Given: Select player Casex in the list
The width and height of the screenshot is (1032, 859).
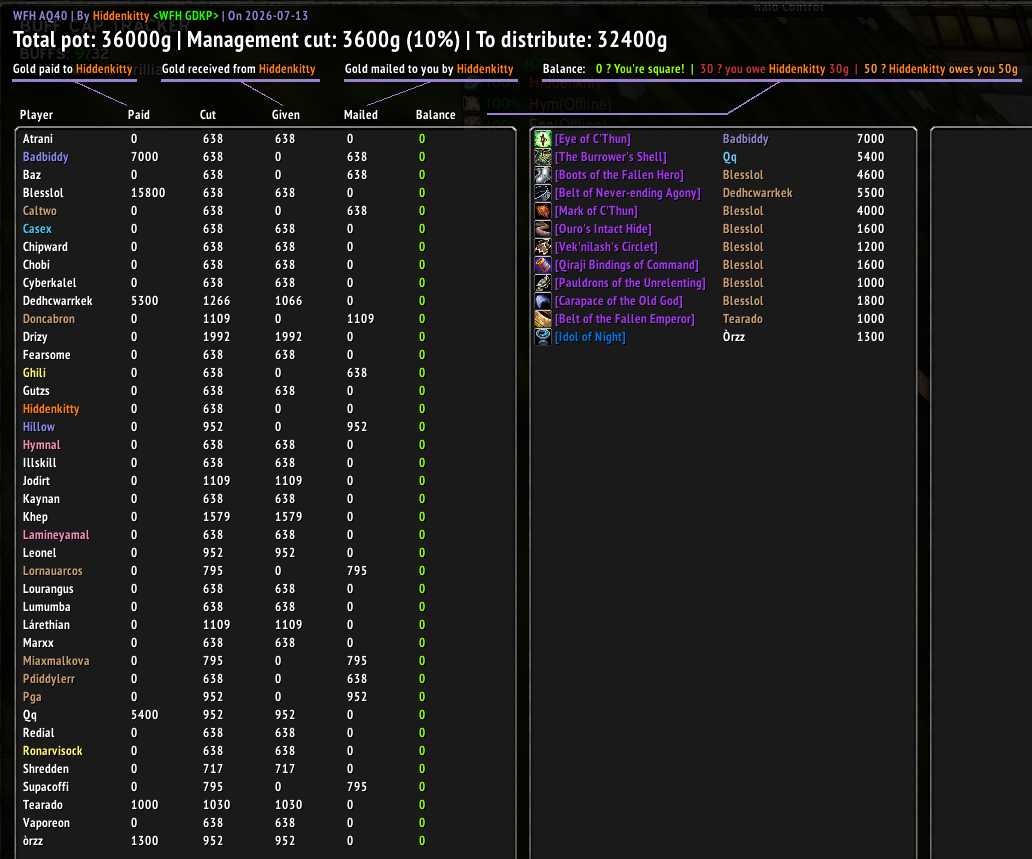Looking at the screenshot, I should 37,229.
